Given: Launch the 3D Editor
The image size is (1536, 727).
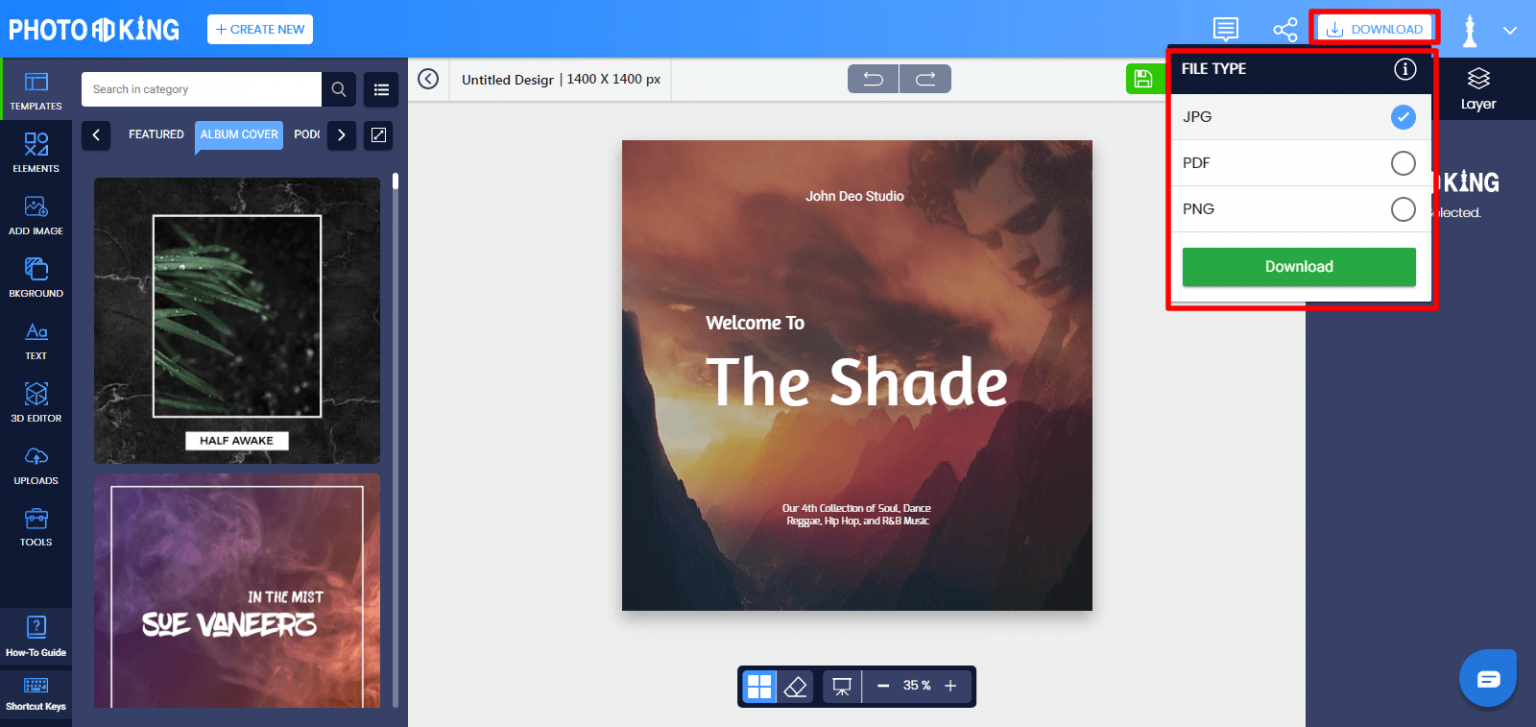Looking at the screenshot, I should (x=36, y=402).
